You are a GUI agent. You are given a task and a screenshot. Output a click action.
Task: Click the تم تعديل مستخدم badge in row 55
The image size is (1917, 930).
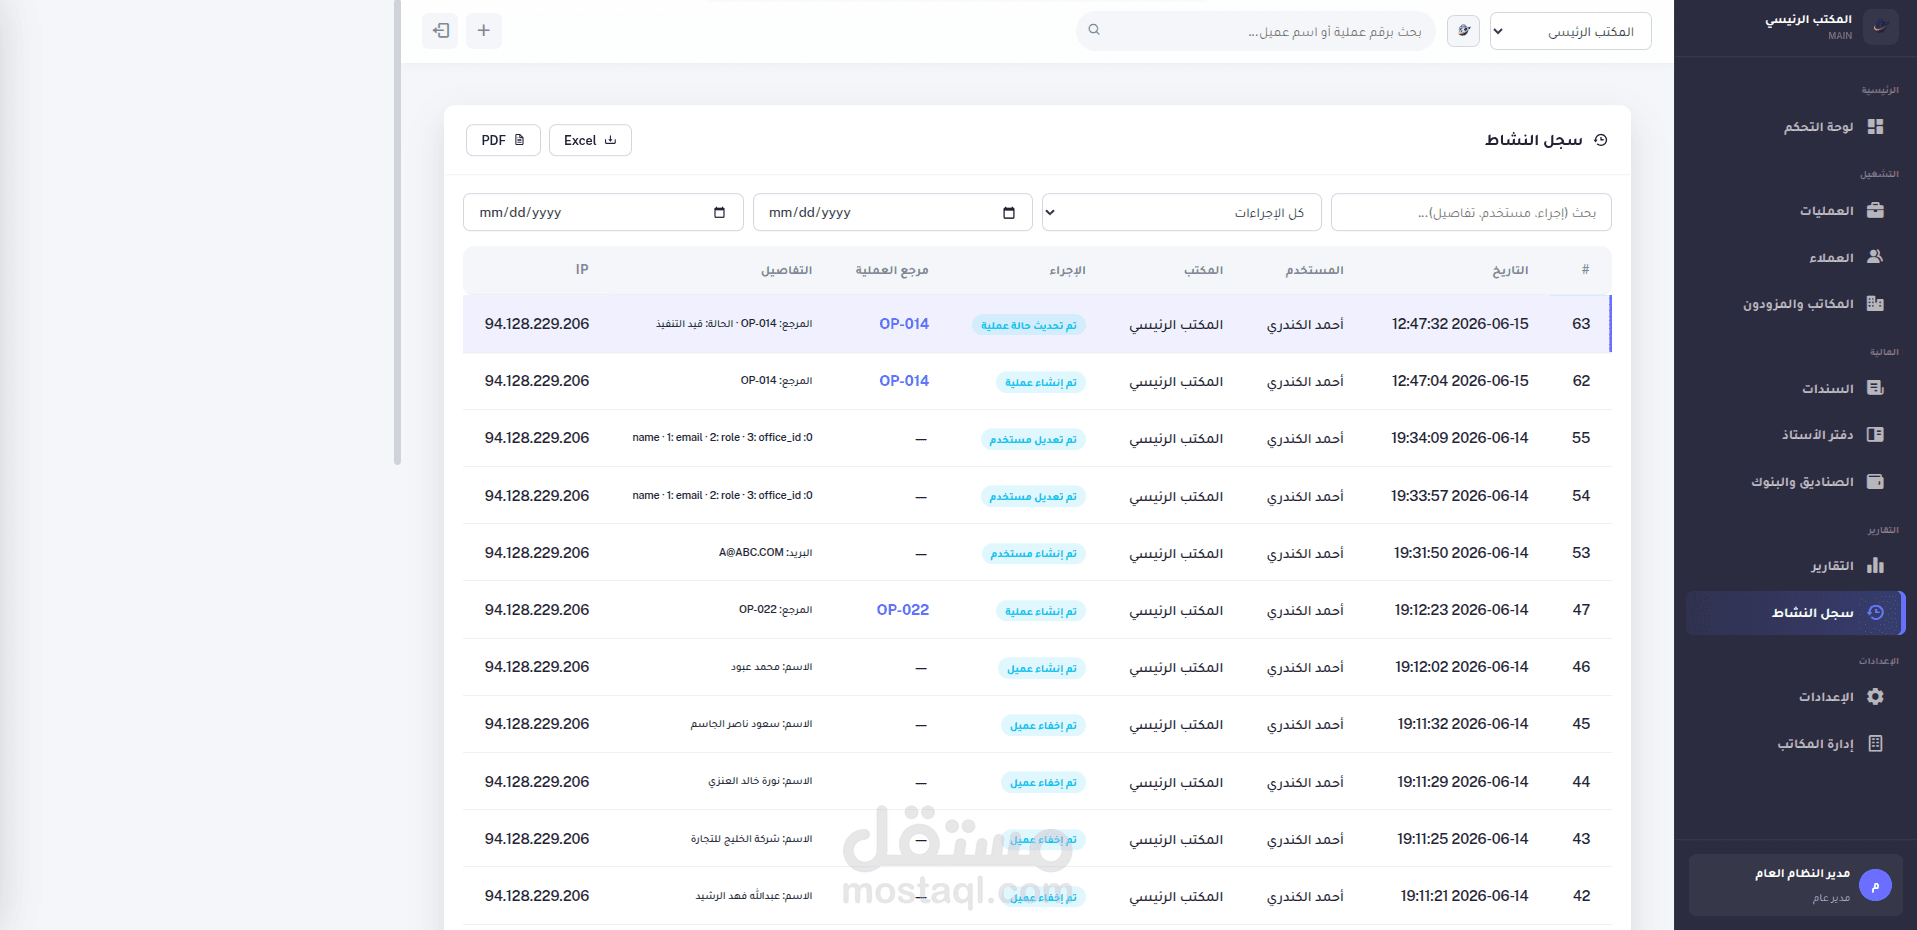(x=1033, y=439)
